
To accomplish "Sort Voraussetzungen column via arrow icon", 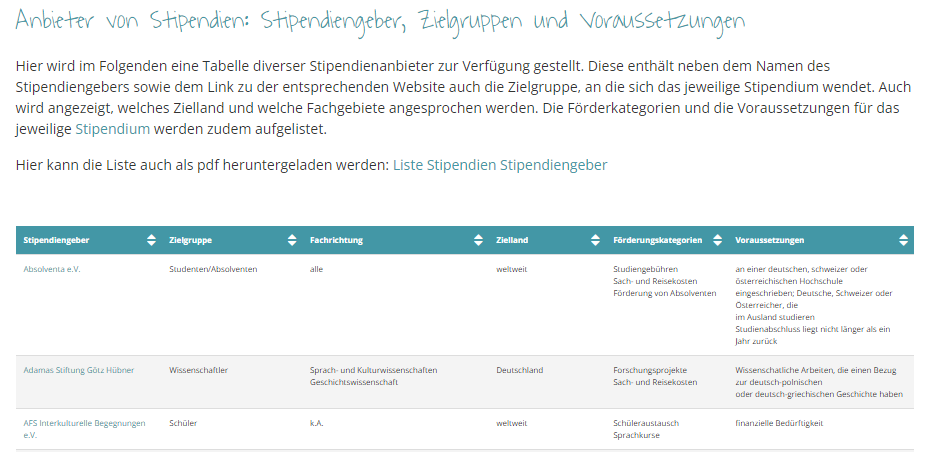I will [903, 240].
